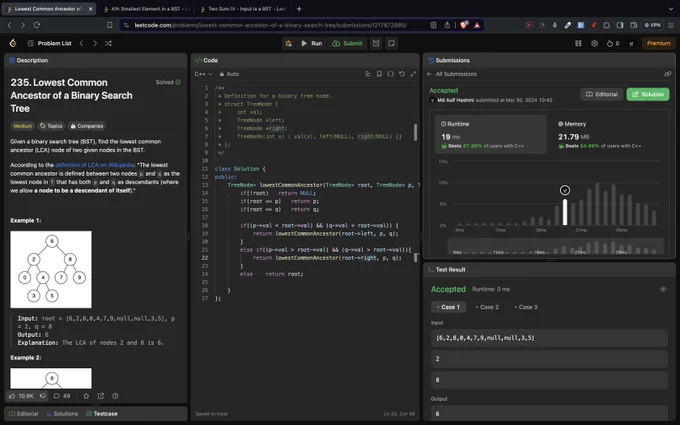Click the root input field with tree array
Viewport: 680px width, 425px height.
(x=549, y=338)
